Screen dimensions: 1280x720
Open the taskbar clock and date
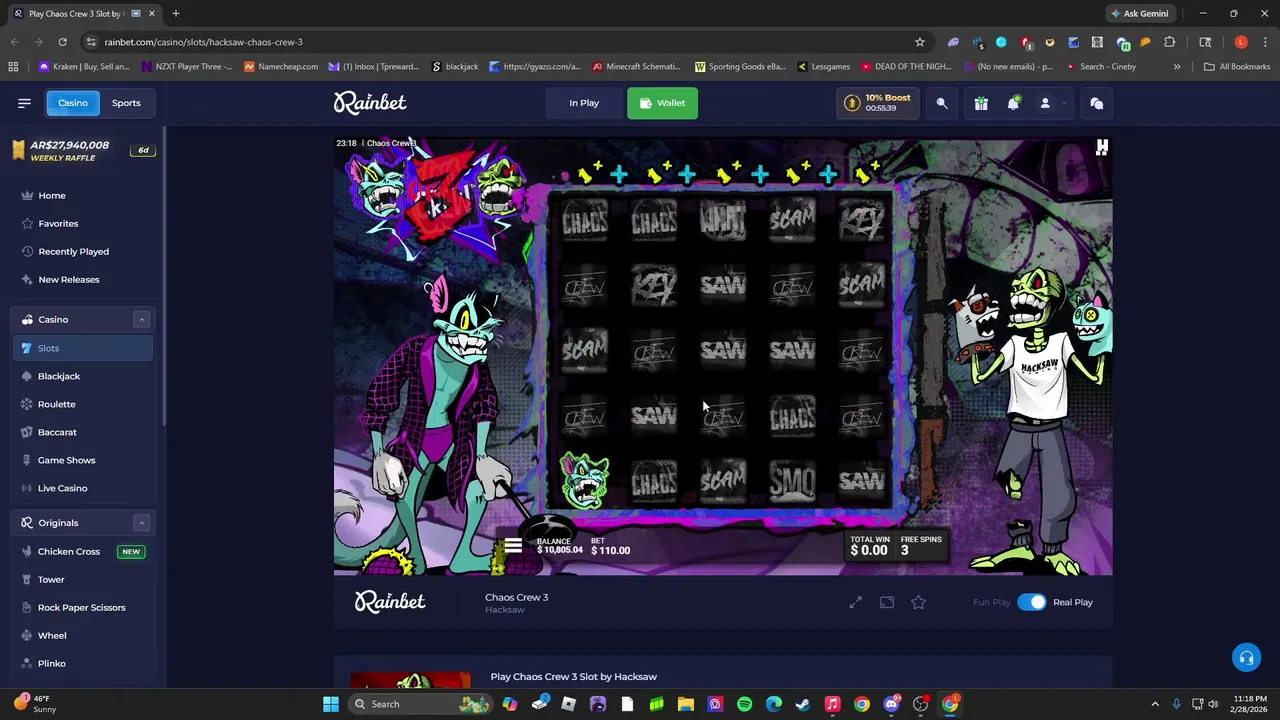pos(1250,704)
